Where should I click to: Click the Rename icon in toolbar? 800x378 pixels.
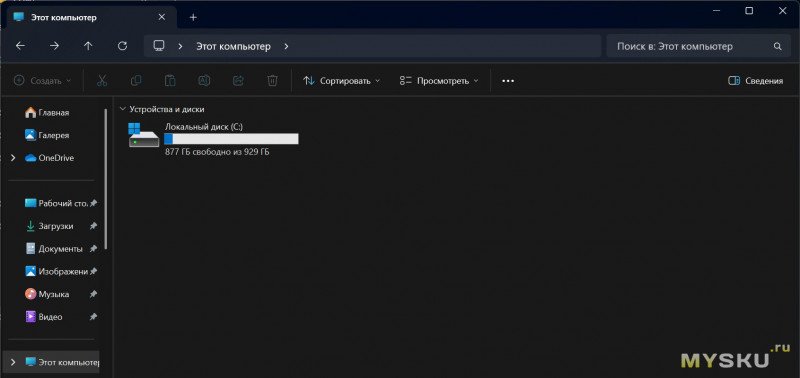204,81
